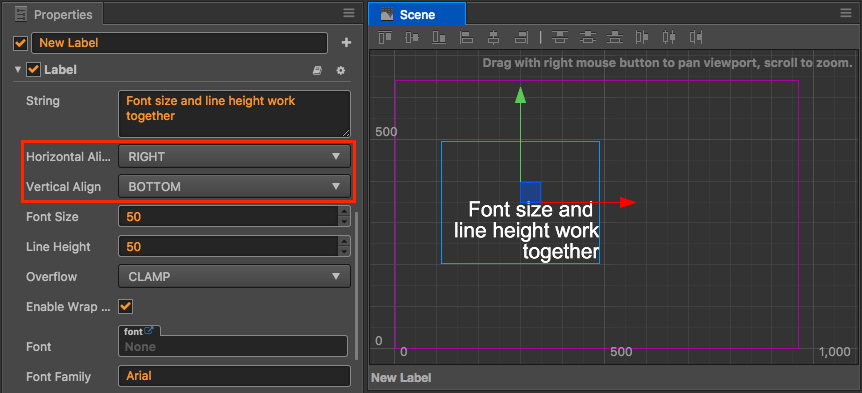The height and width of the screenshot is (393, 862).
Task: Add a component with the plus icon
Action: [x=346, y=42]
